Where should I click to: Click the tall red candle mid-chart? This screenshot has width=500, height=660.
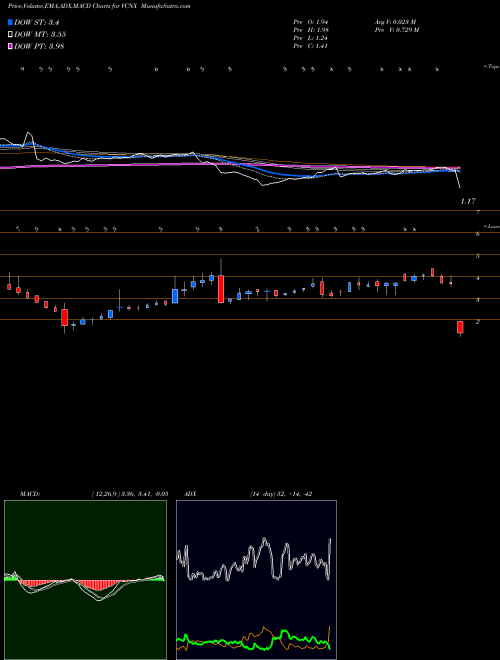point(221,289)
